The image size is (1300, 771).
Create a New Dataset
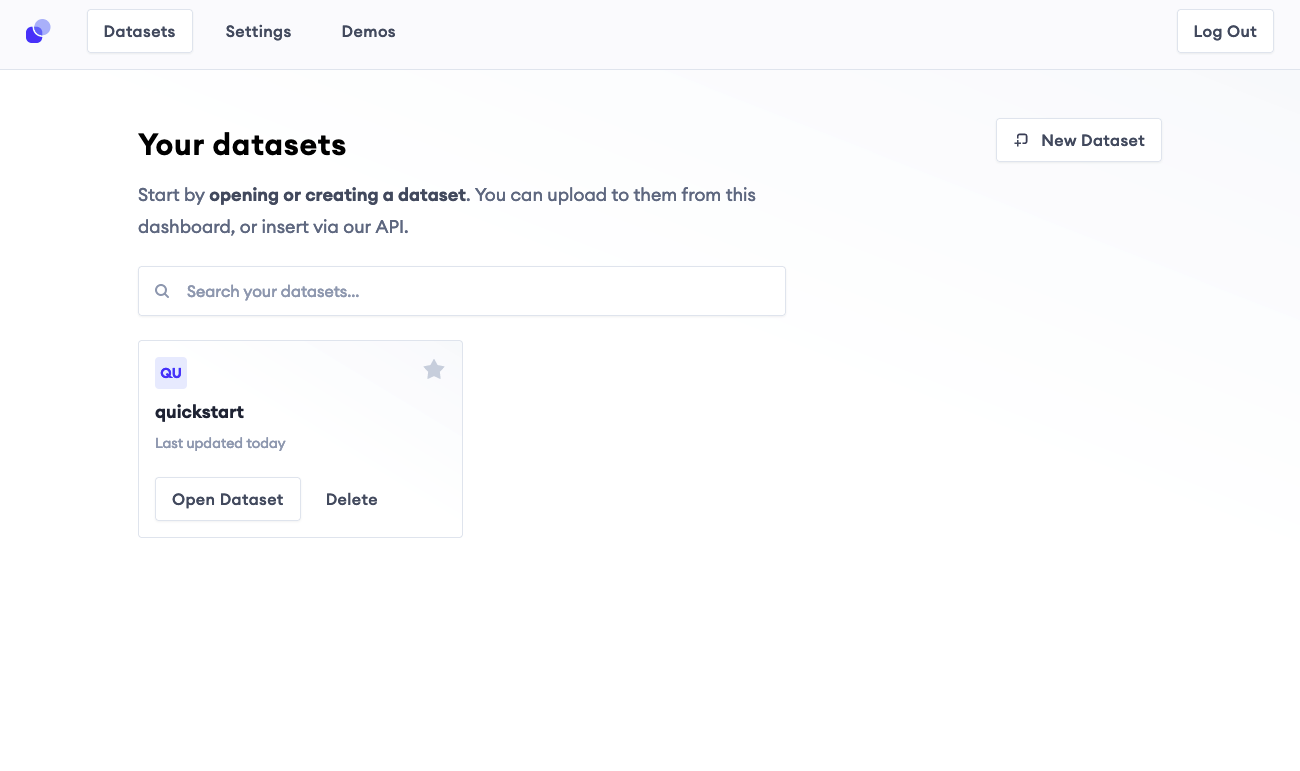[x=1079, y=140]
